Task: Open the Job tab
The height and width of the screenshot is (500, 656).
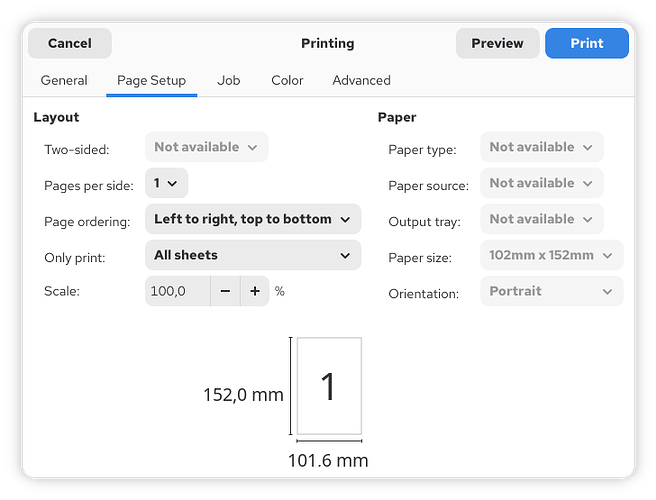Action: [x=228, y=80]
